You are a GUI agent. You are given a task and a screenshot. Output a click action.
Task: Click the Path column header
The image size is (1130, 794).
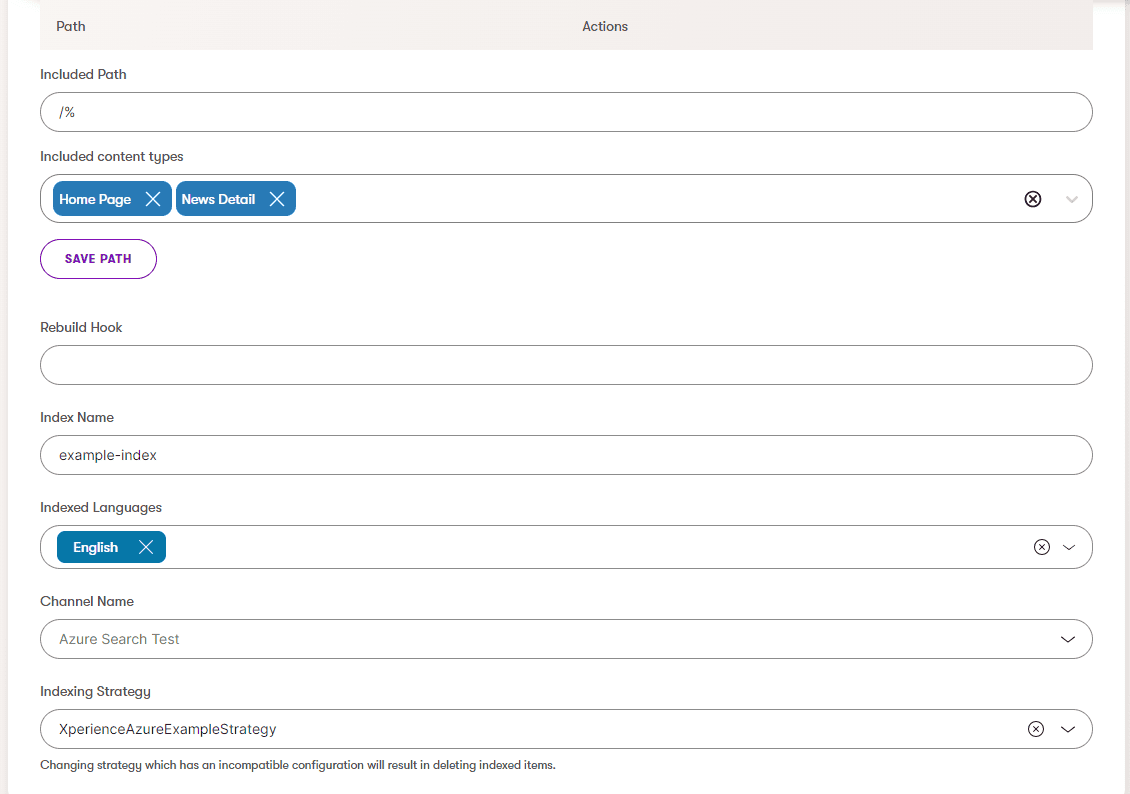[71, 26]
